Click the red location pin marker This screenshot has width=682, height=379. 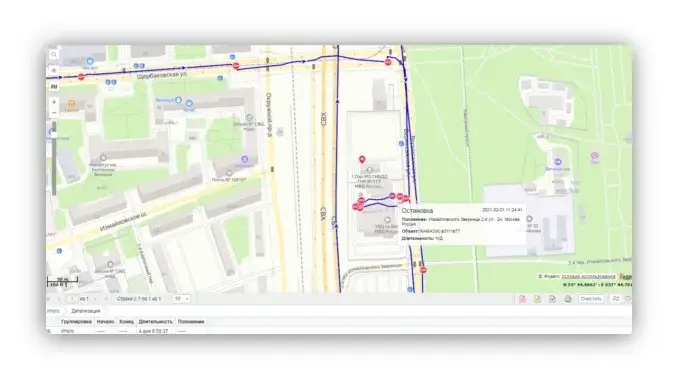(362, 160)
